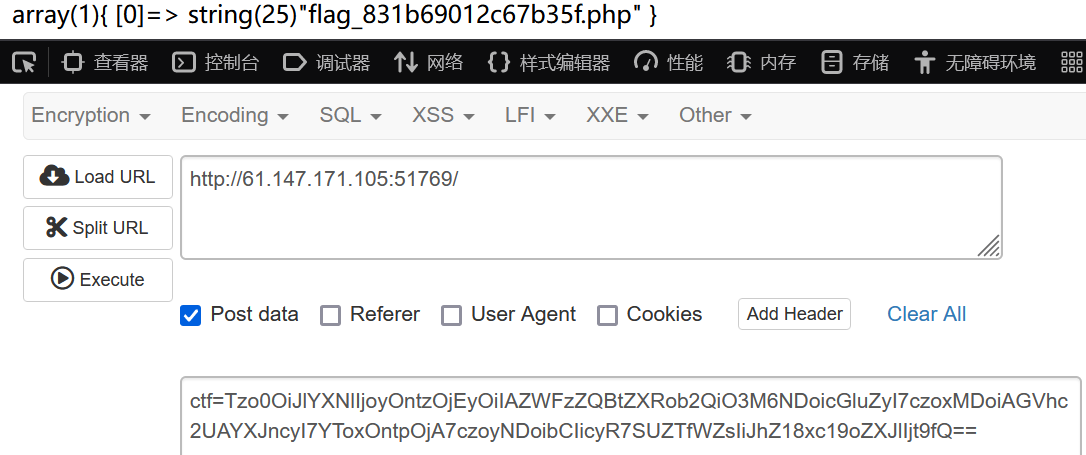1086x455 pixels.
Task: Open the SQL dropdown menu
Action: [350, 115]
